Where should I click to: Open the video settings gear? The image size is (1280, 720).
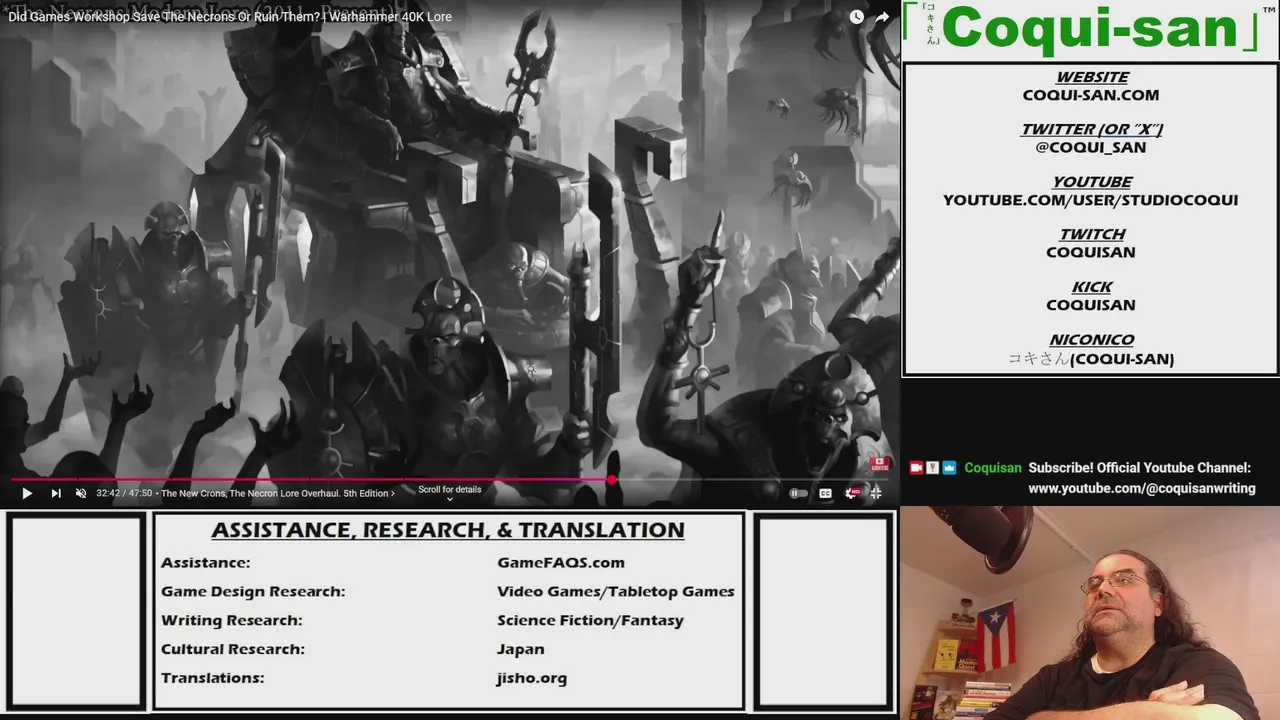click(x=851, y=493)
